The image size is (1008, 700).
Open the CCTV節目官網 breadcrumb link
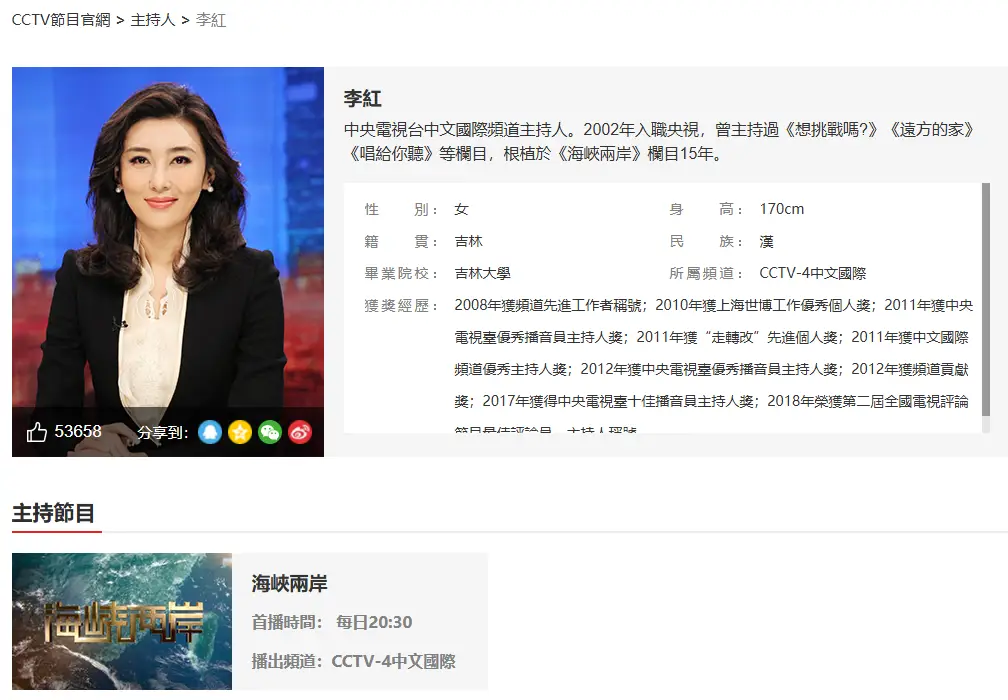pyautogui.click(x=61, y=20)
